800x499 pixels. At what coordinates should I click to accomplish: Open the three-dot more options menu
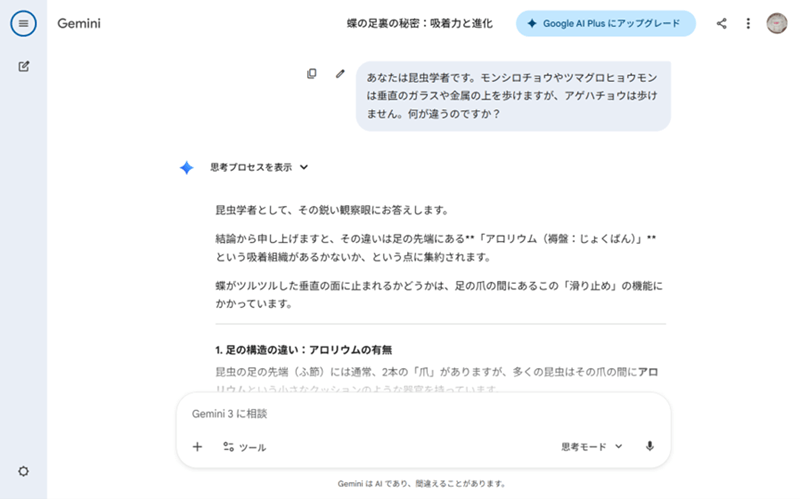click(x=748, y=23)
